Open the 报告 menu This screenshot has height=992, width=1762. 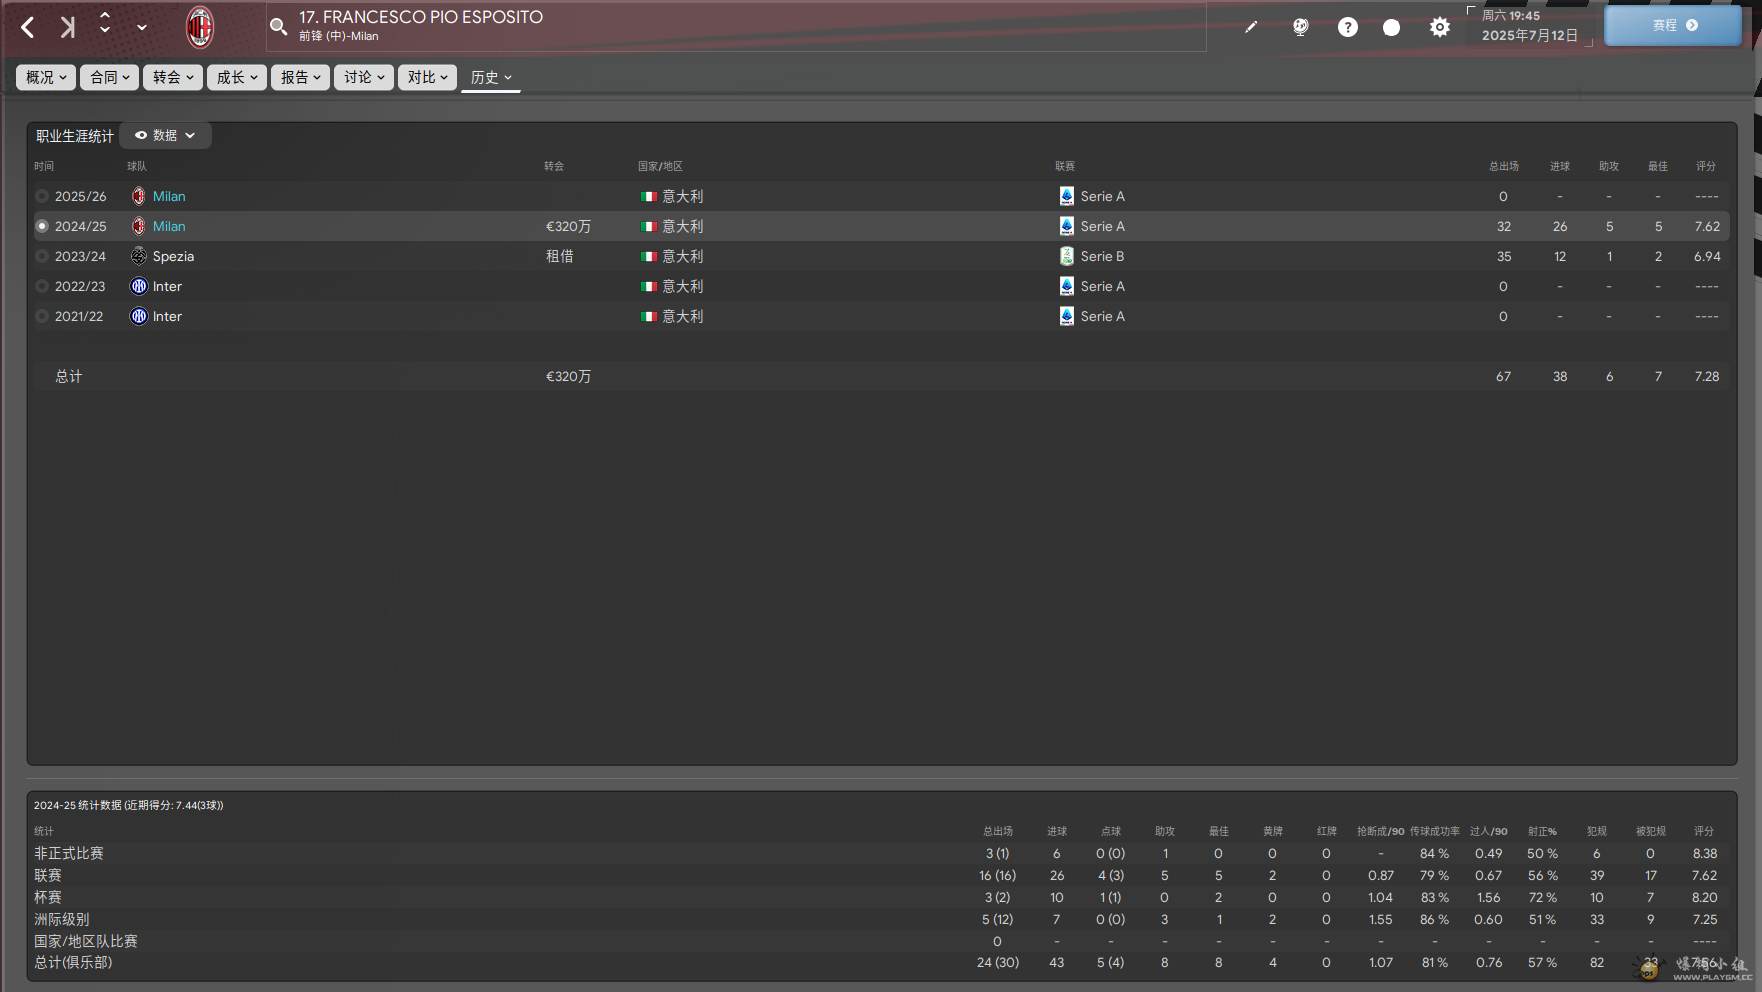pos(300,78)
